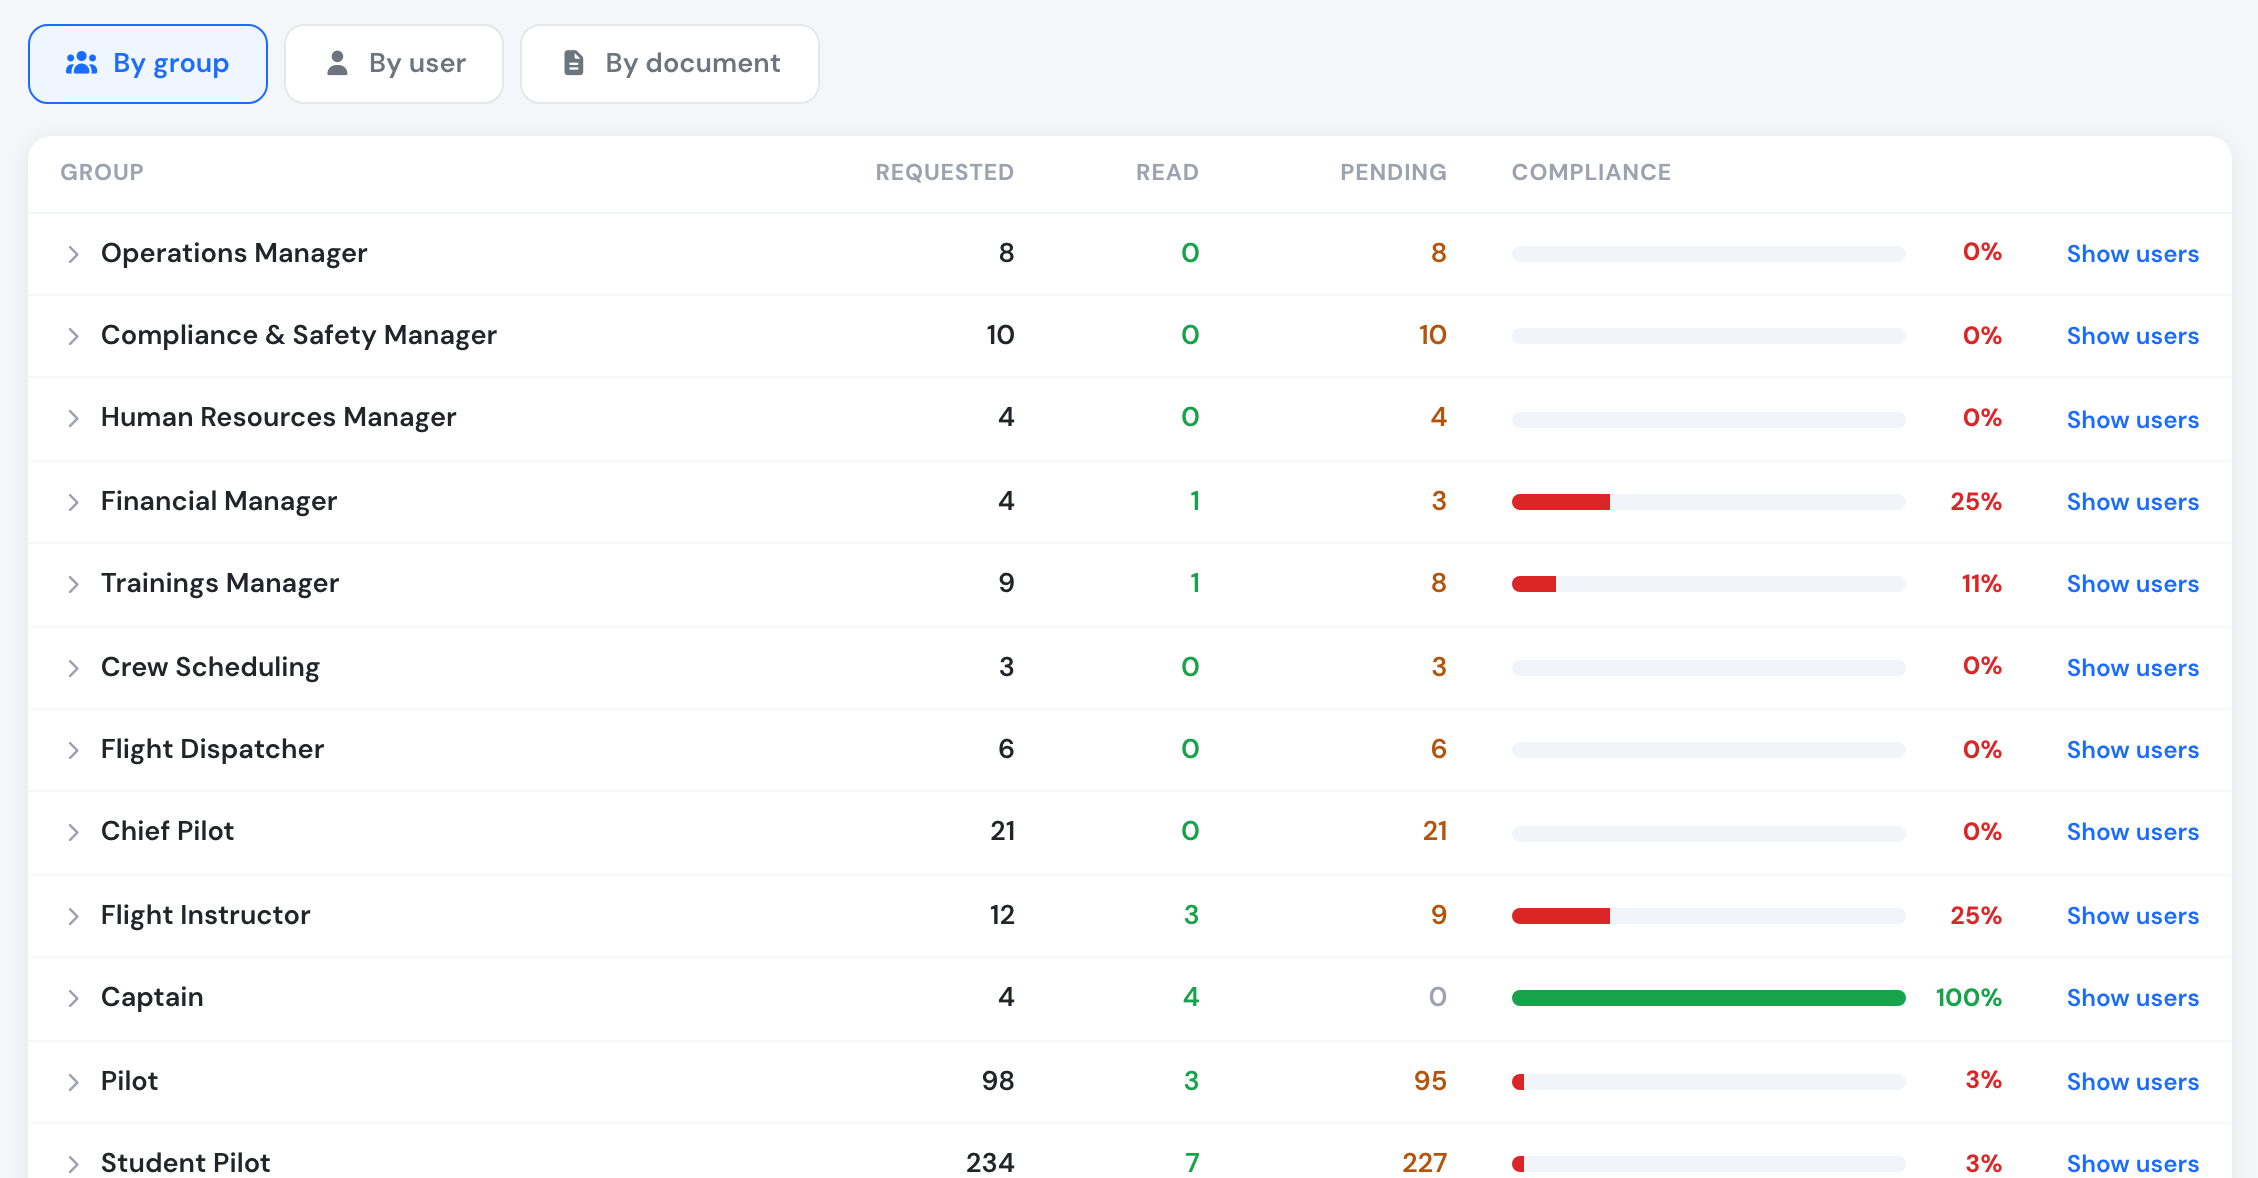Click the Financial Manager 25% compliance bar
Image resolution: width=2258 pixels, height=1178 pixels.
coord(1708,502)
